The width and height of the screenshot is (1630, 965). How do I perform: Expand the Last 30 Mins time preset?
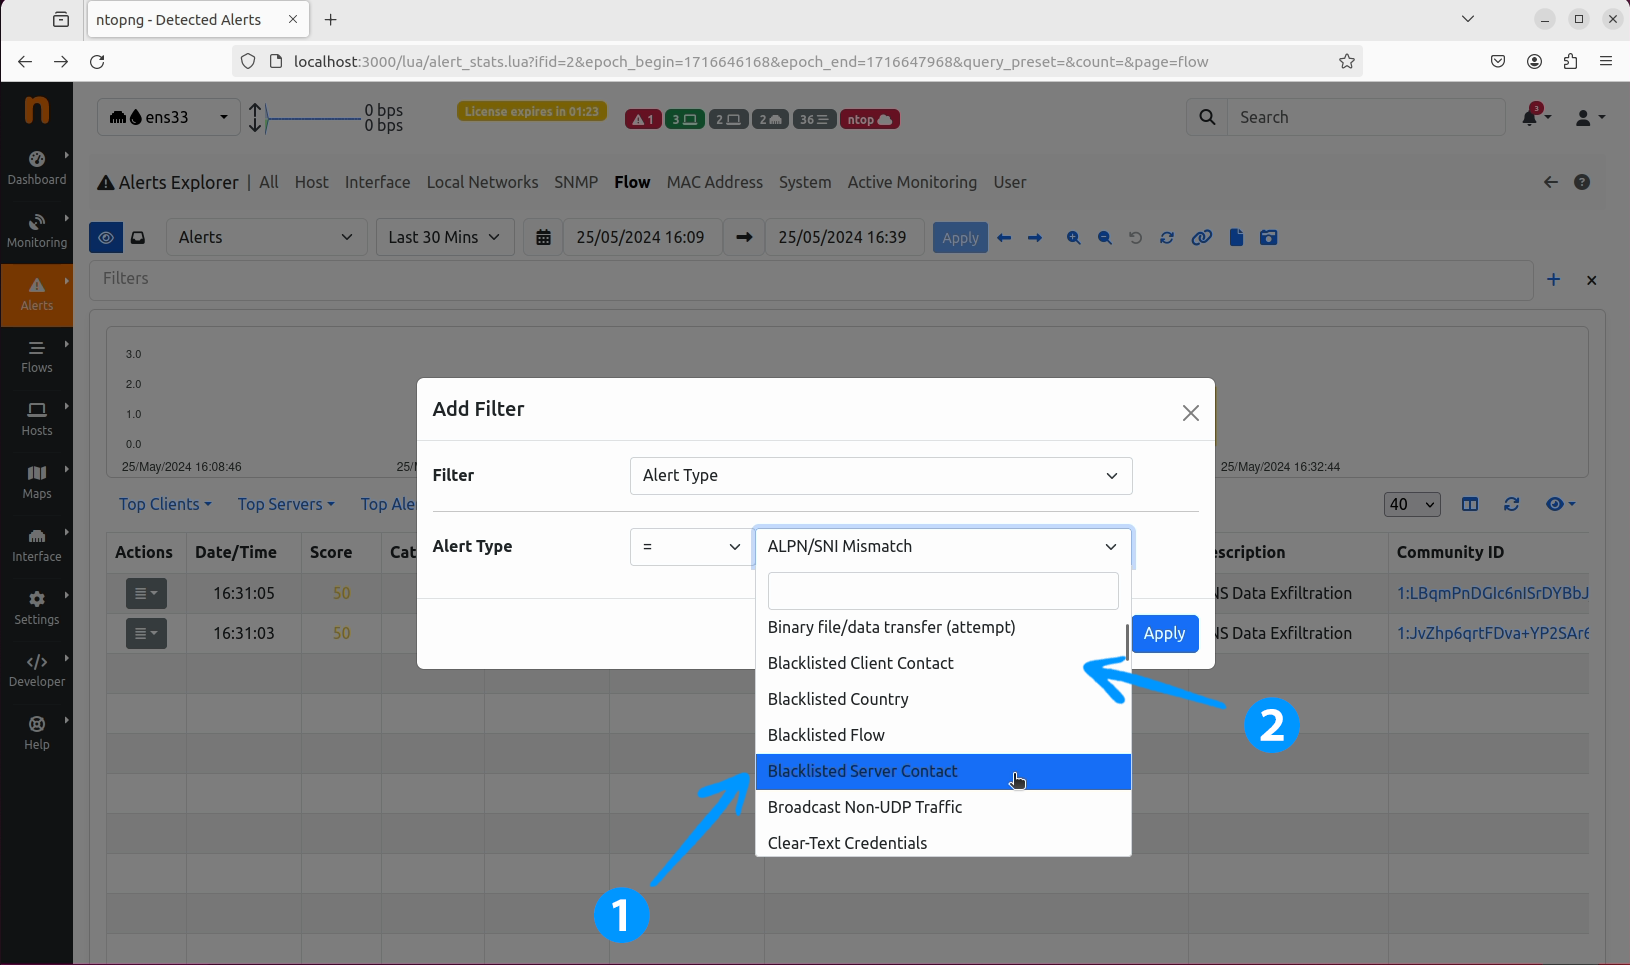[444, 238]
